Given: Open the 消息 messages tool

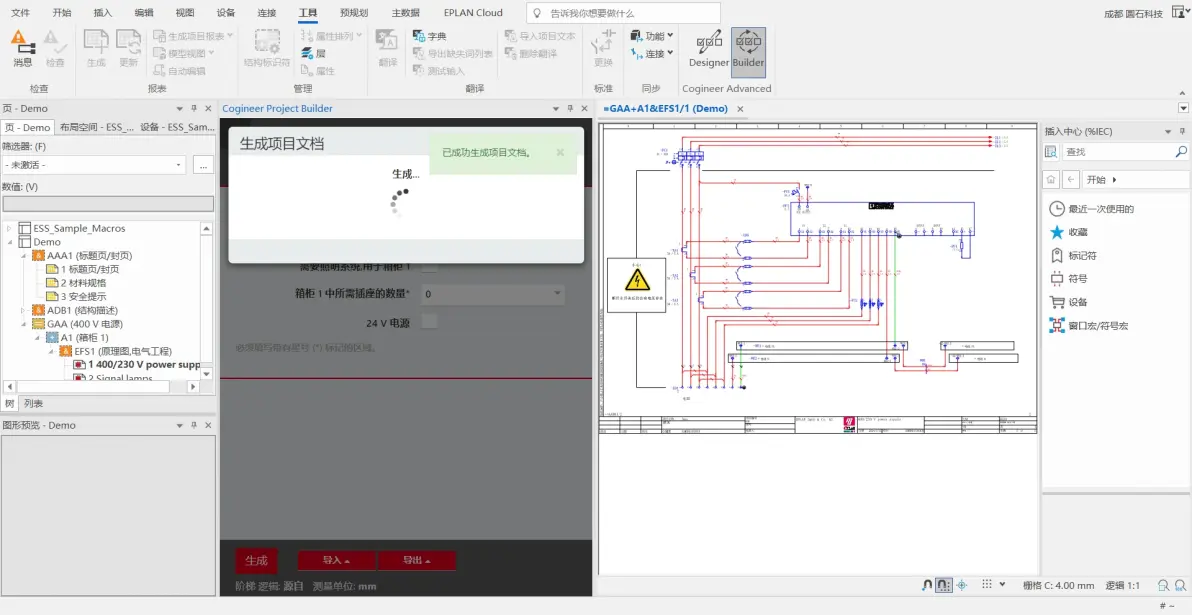Looking at the screenshot, I should (23, 48).
